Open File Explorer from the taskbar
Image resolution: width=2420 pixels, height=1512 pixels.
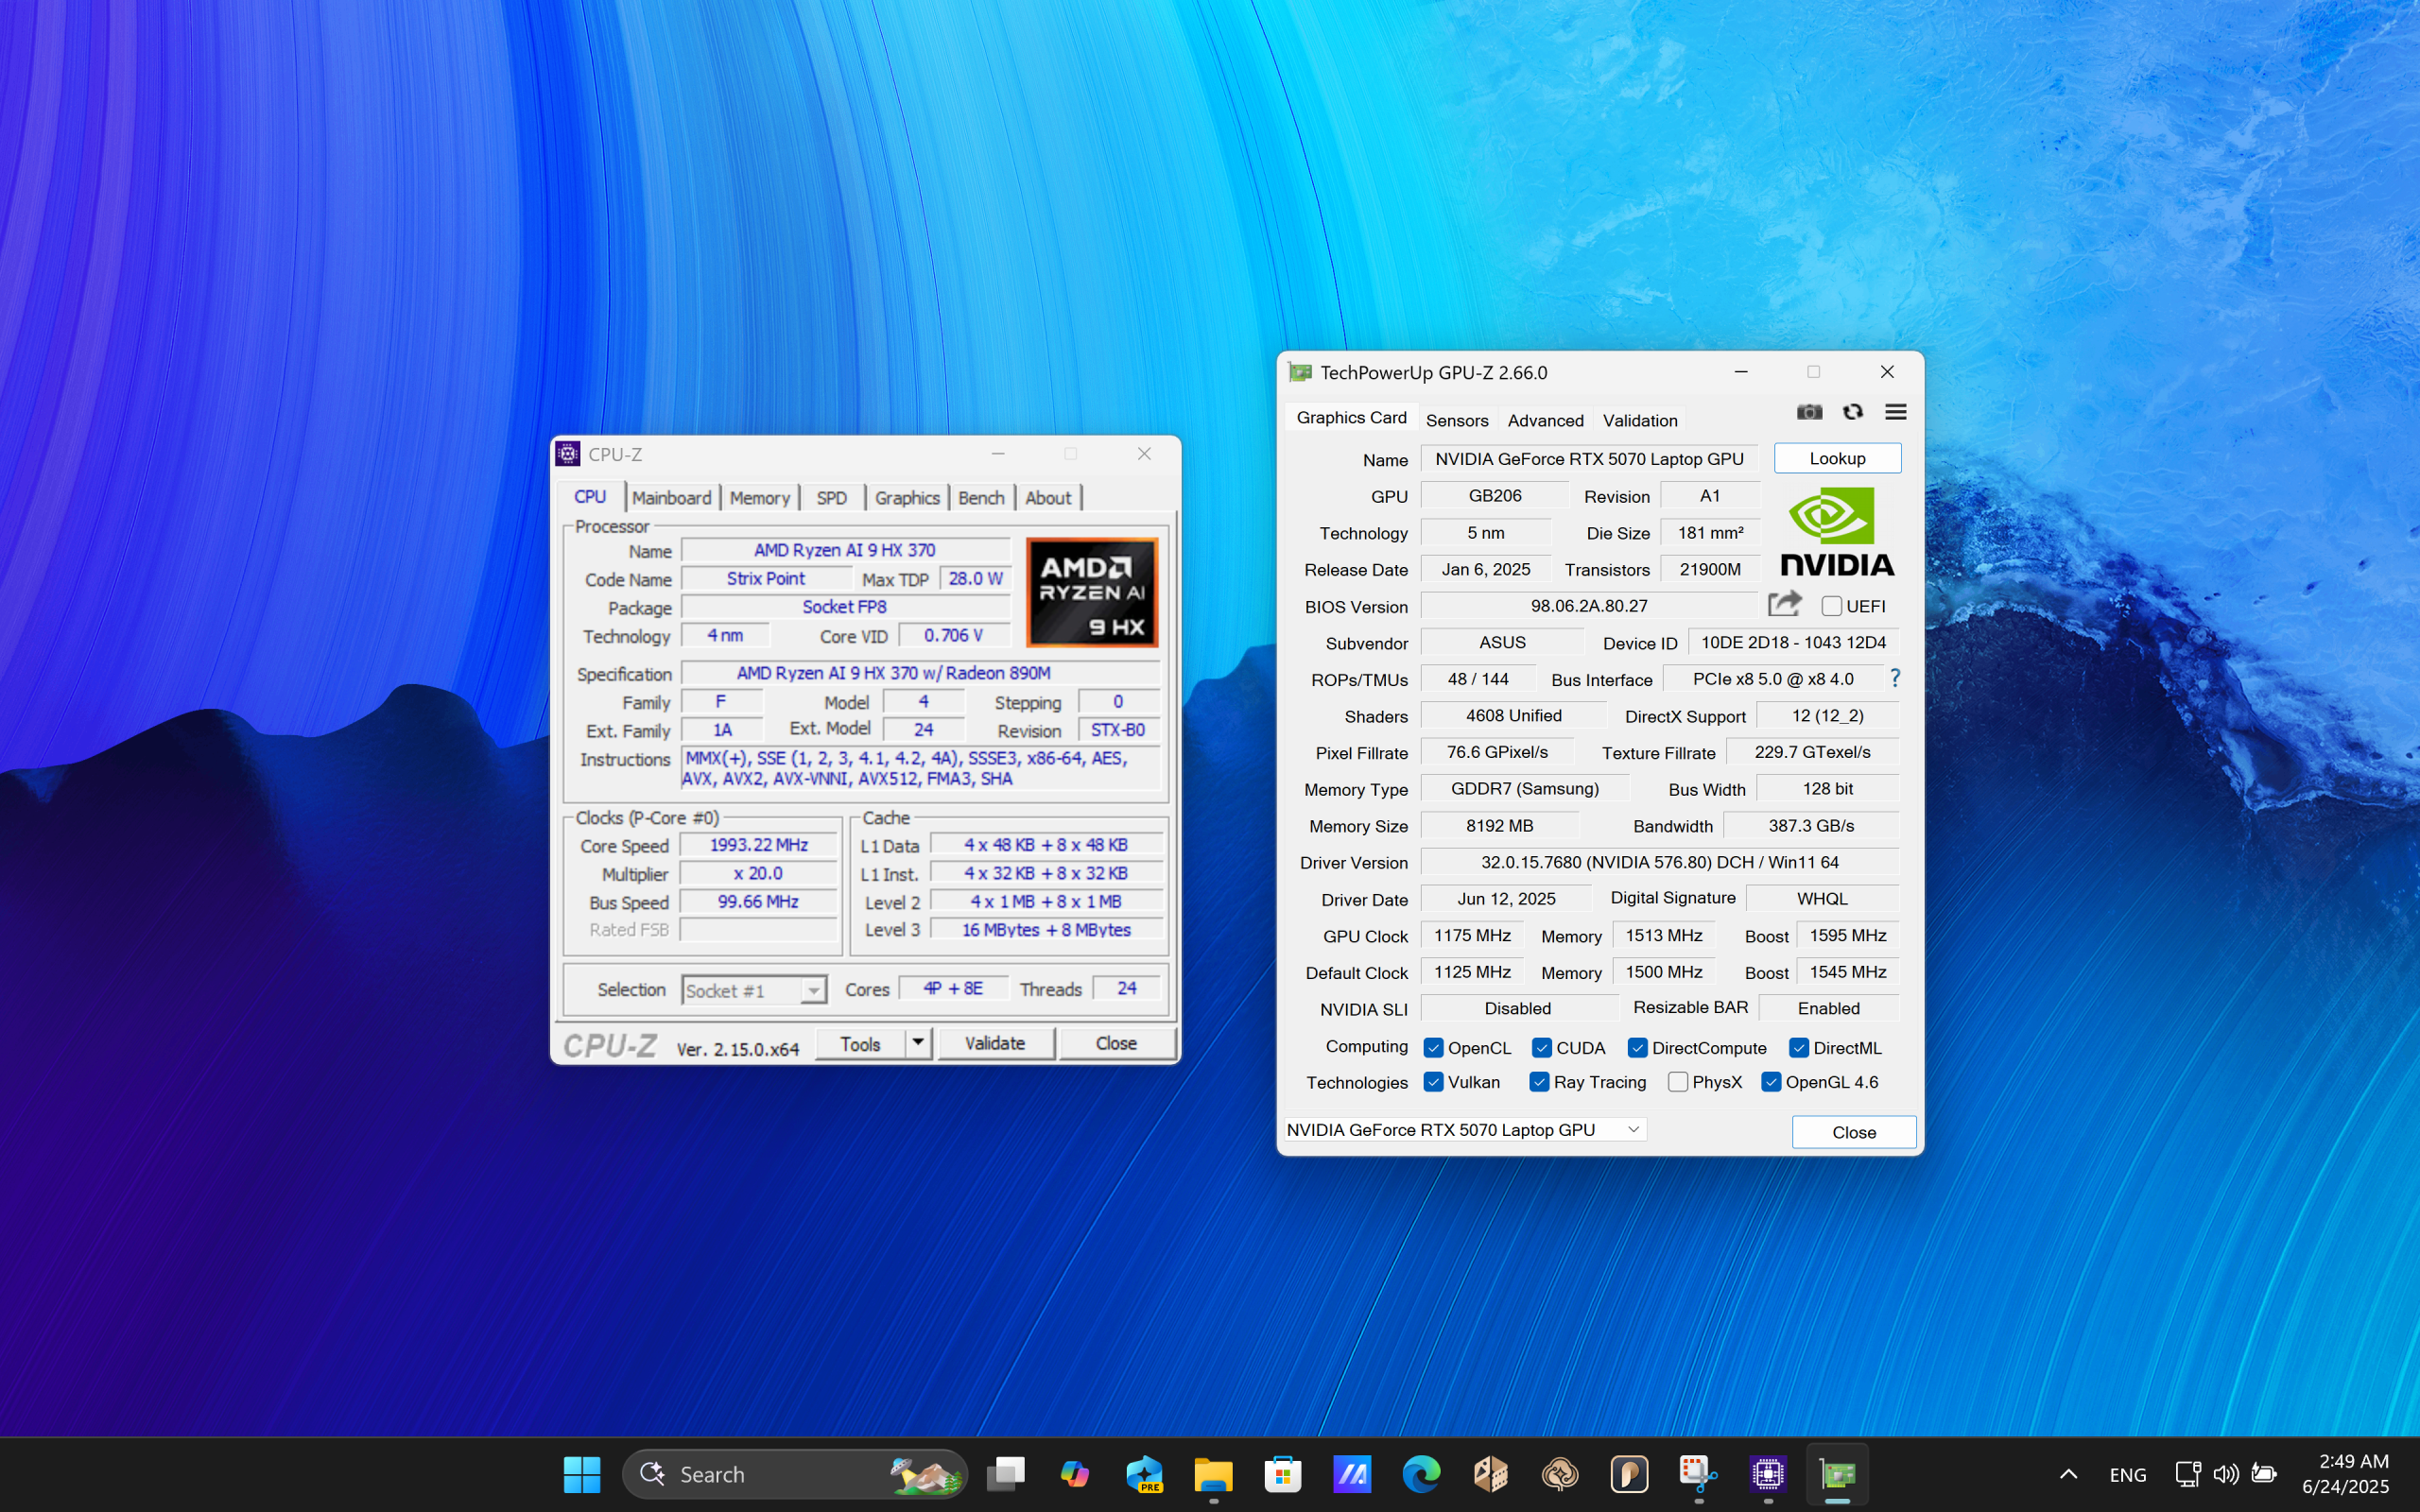[x=1213, y=1474]
